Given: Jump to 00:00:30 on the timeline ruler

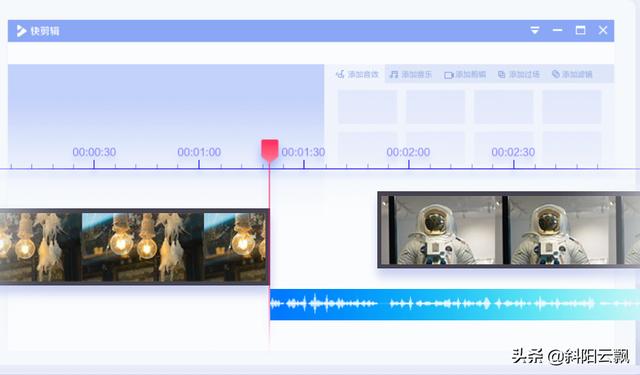Looking at the screenshot, I should (x=94, y=152).
